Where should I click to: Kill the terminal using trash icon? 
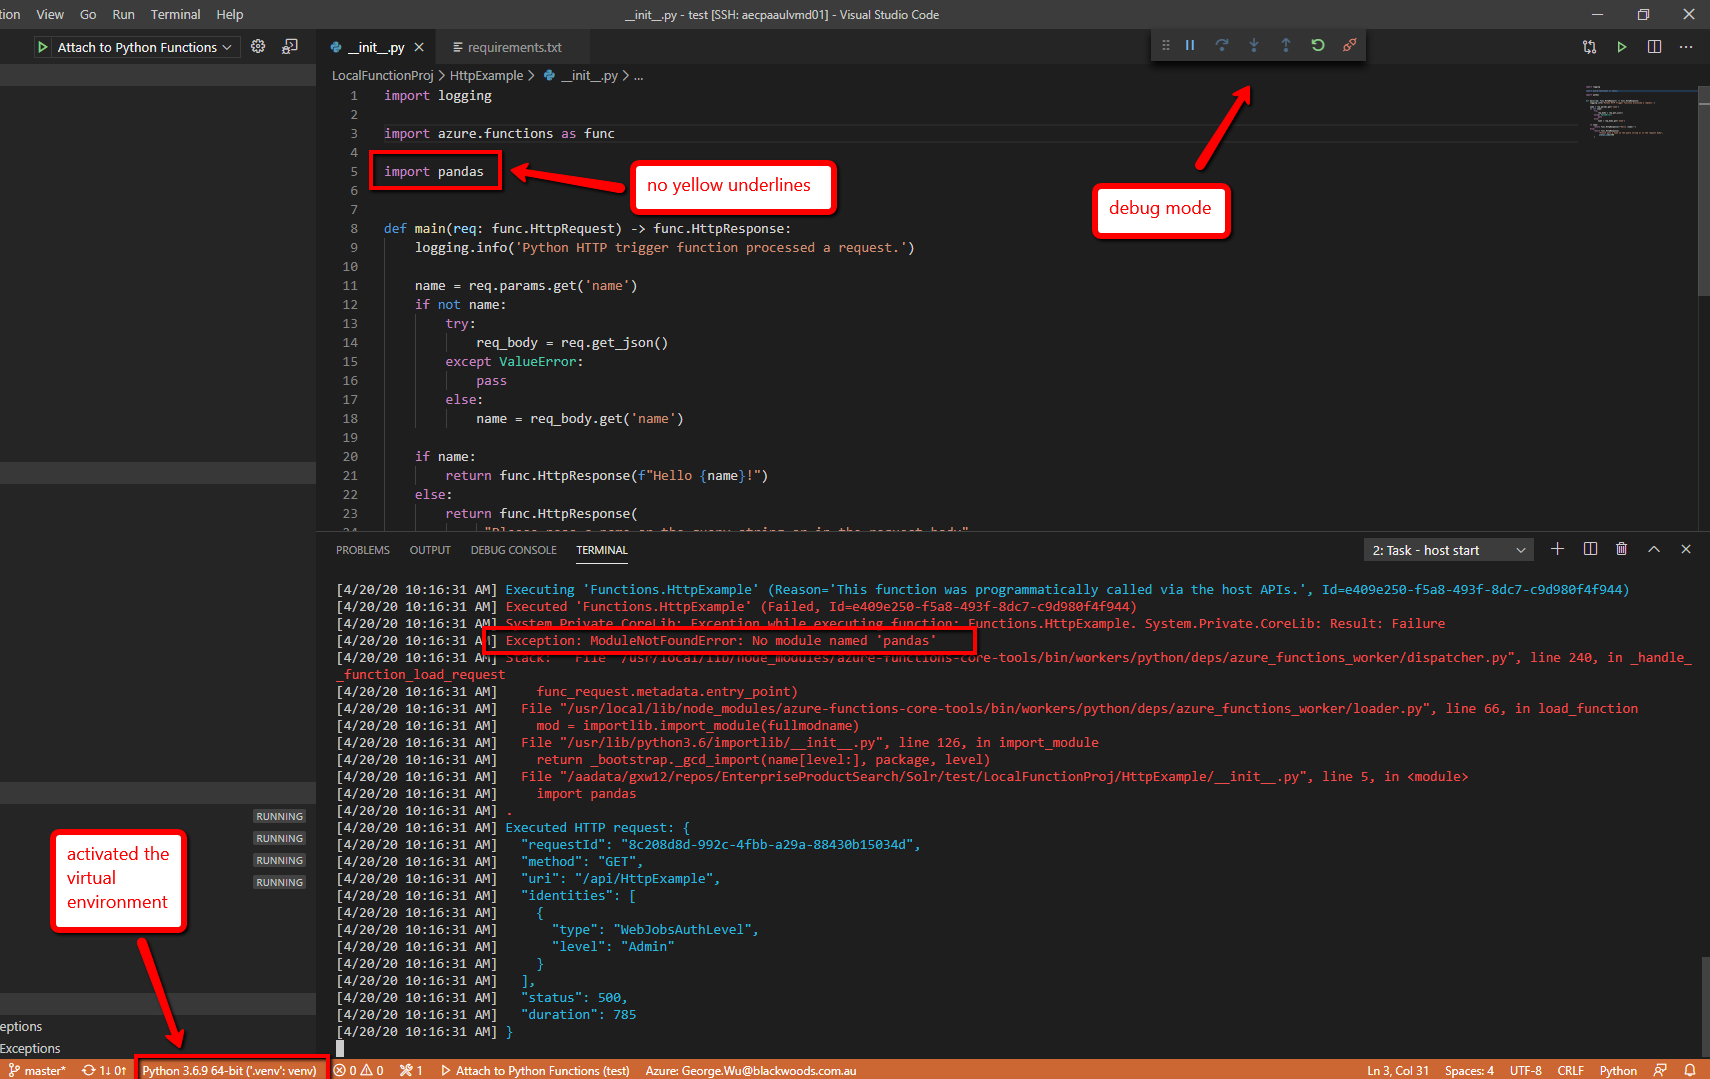[1622, 549]
